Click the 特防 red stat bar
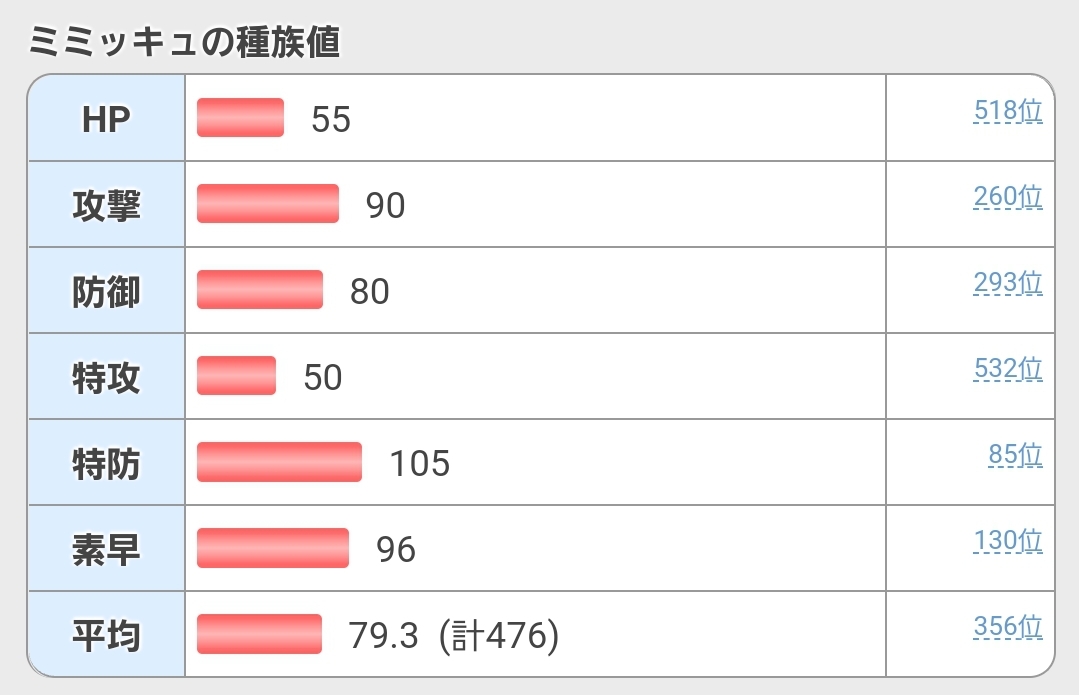This screenshot has width=1079, height=695. pos(279,462)
